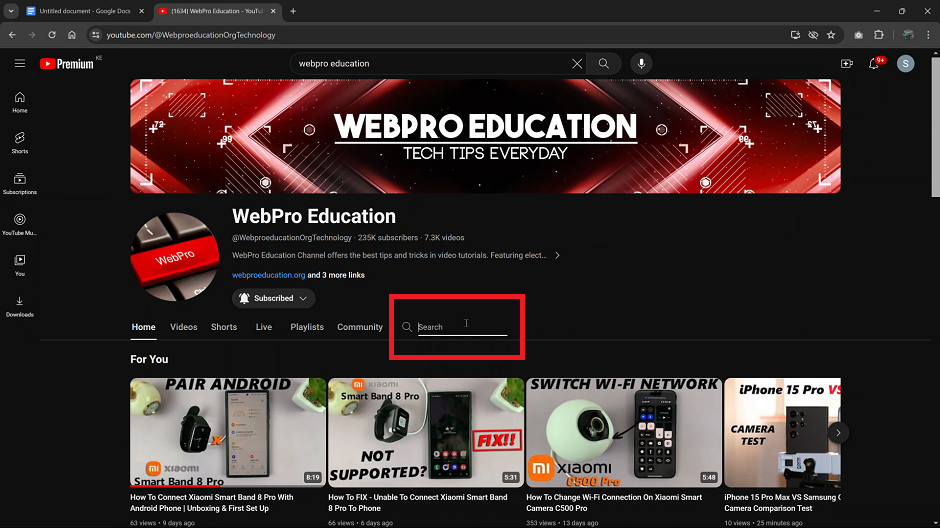Click 'and 3 more links'

tap(336, 275)
